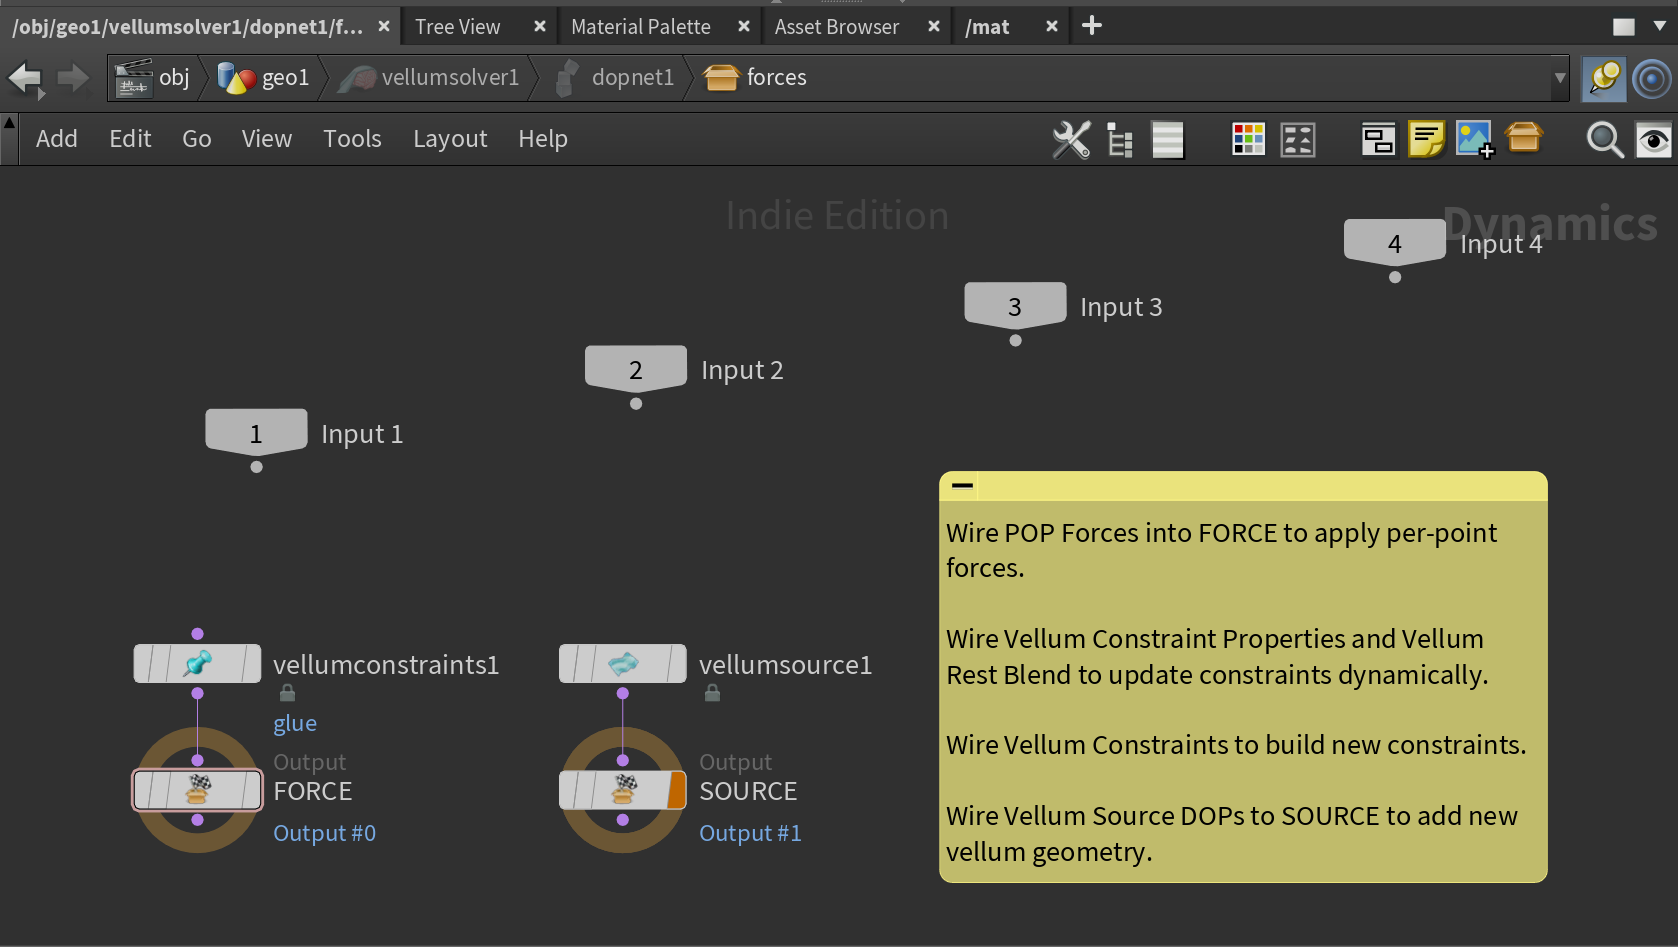This screenshot has height=947, width=1678.
Task: Open the Edit menu
Action: tap(130, 139)
